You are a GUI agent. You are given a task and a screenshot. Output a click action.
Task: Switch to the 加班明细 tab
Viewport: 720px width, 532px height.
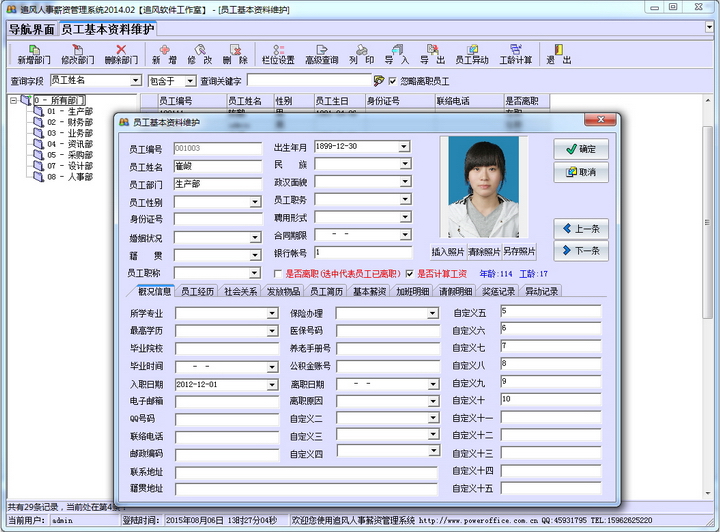point(413,291)
